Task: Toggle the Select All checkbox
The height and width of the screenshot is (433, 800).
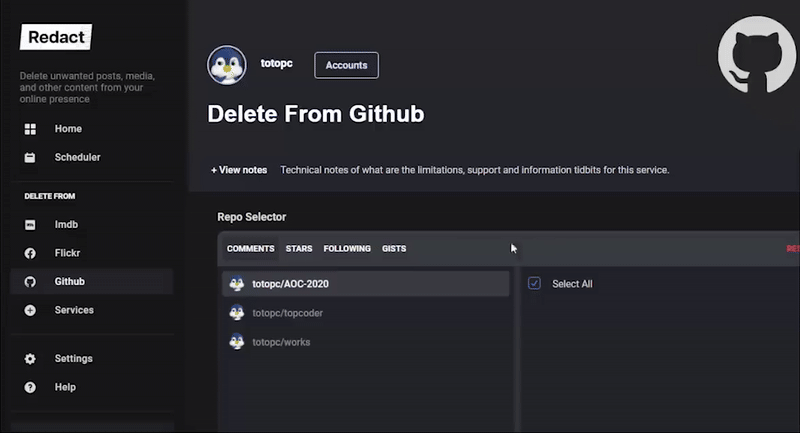Action: pos(534,283)
